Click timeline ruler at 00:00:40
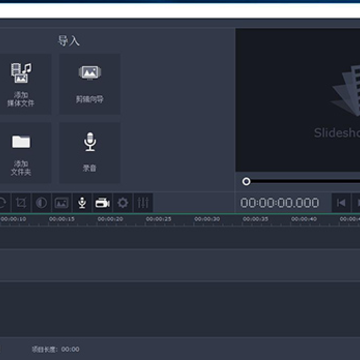 304,219
